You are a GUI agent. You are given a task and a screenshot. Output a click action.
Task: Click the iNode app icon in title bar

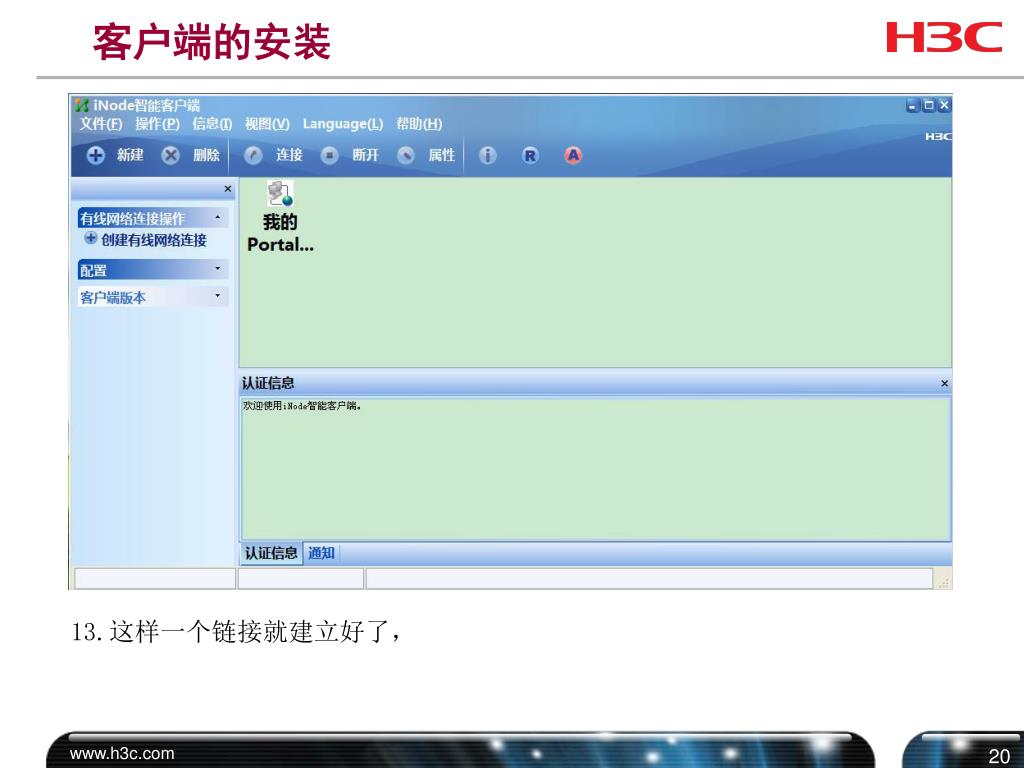pyautogui.click(x=82, y=104)
